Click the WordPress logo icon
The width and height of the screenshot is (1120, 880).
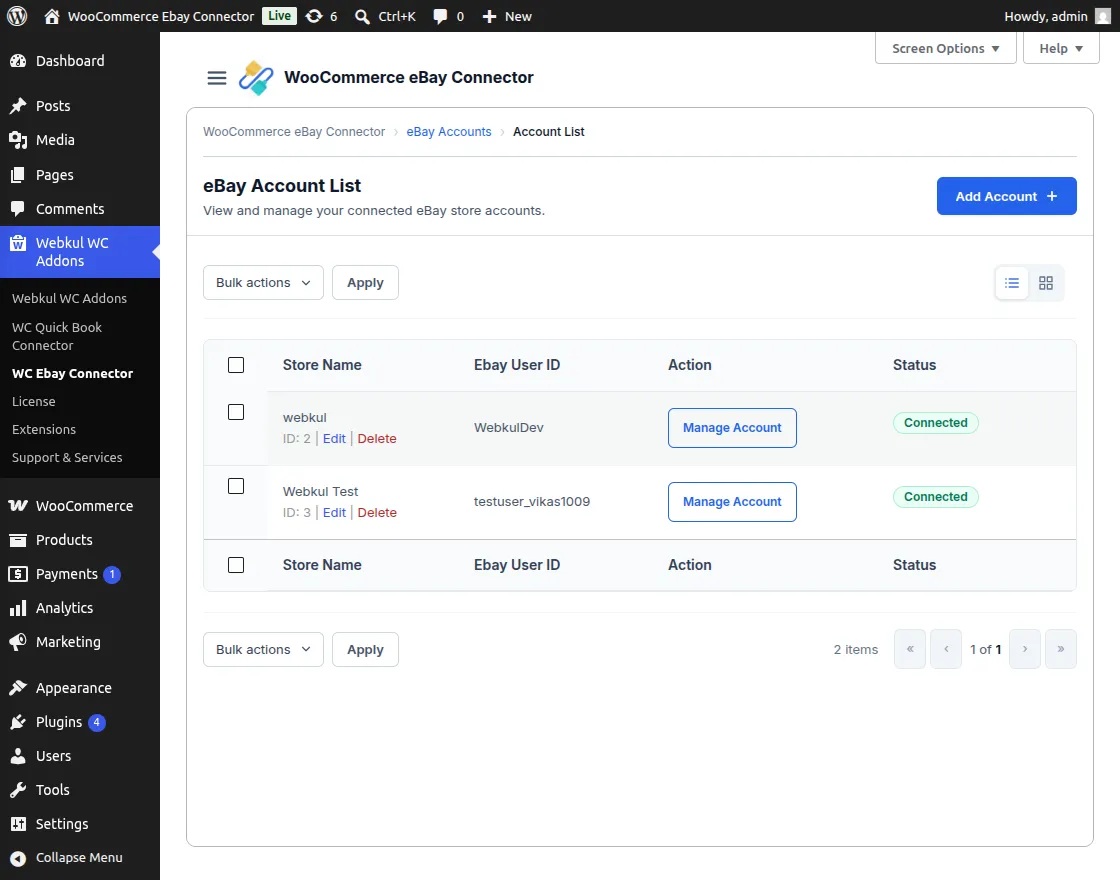pos(17,16)
